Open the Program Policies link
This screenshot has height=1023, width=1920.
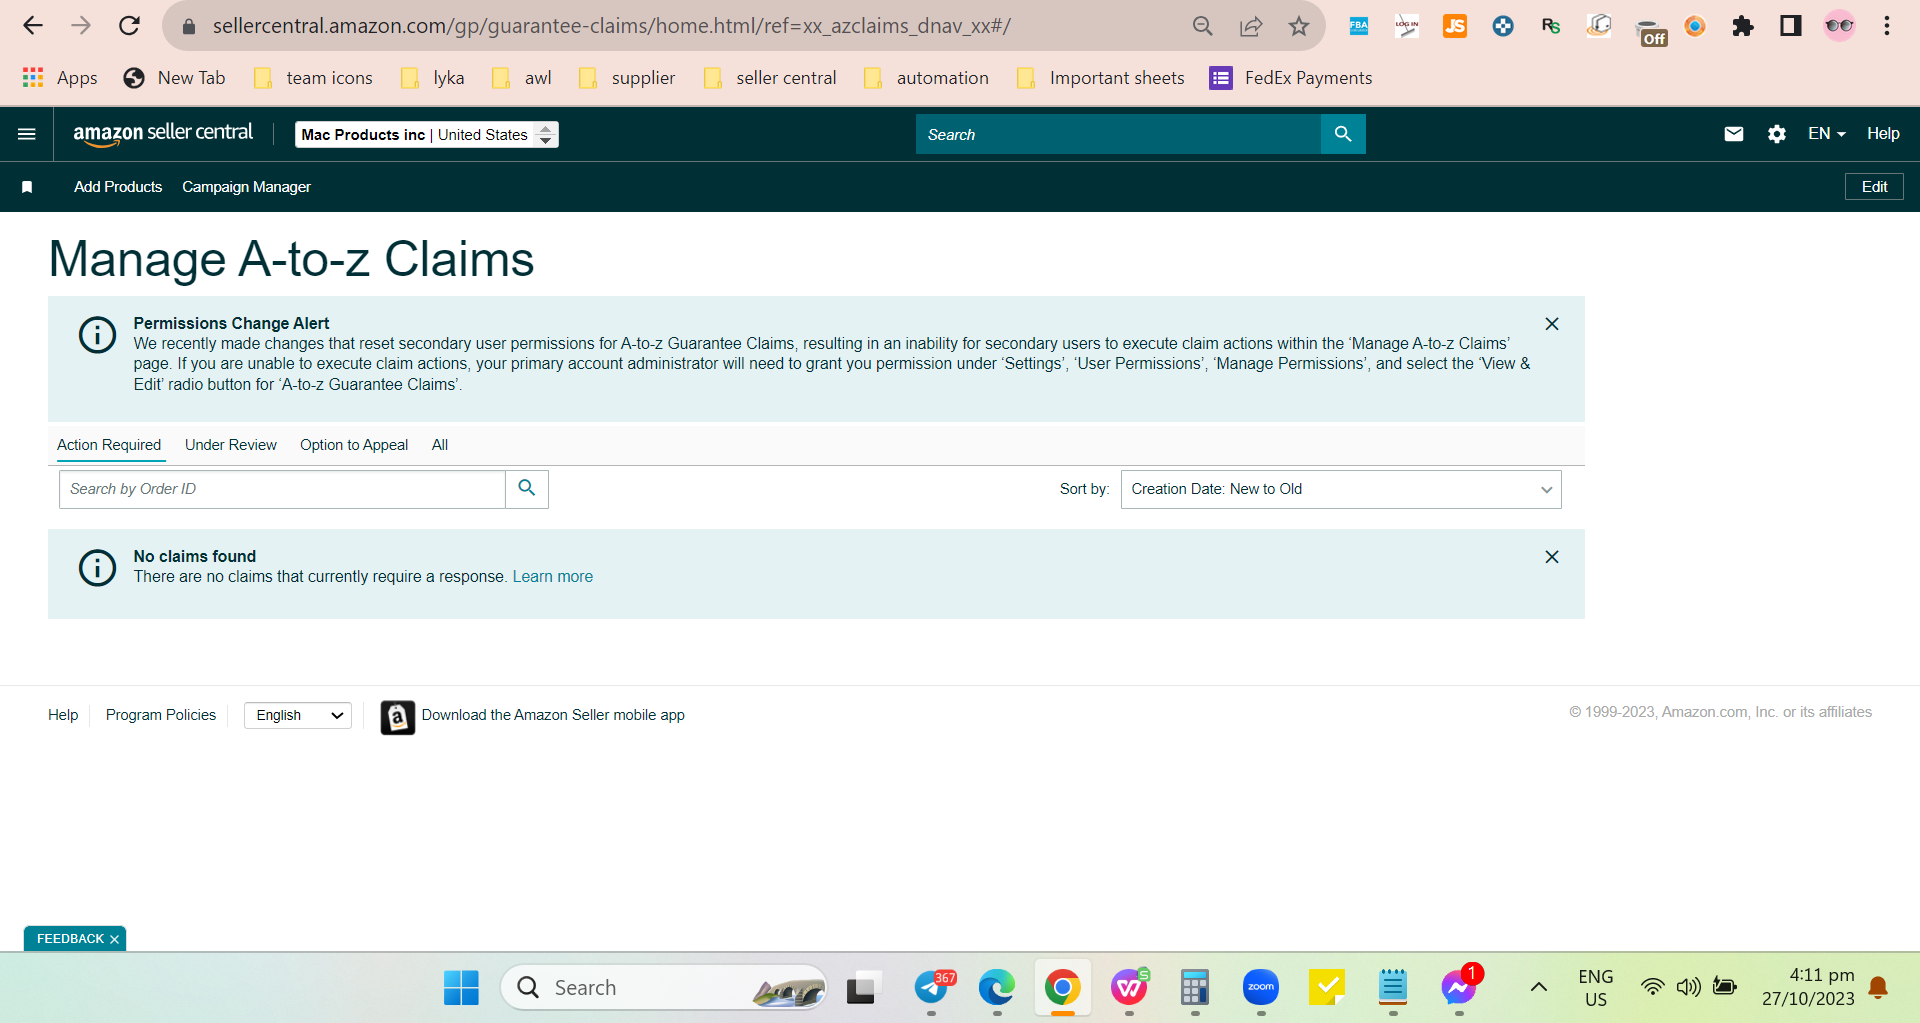161,715
